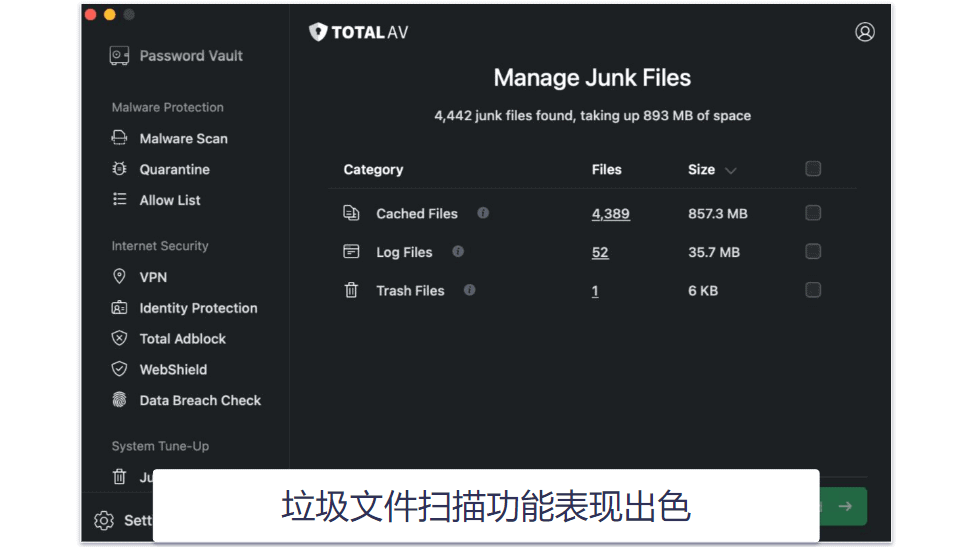Click the Allow List bullet-list icon
The image size is (975, 547).
119,200
